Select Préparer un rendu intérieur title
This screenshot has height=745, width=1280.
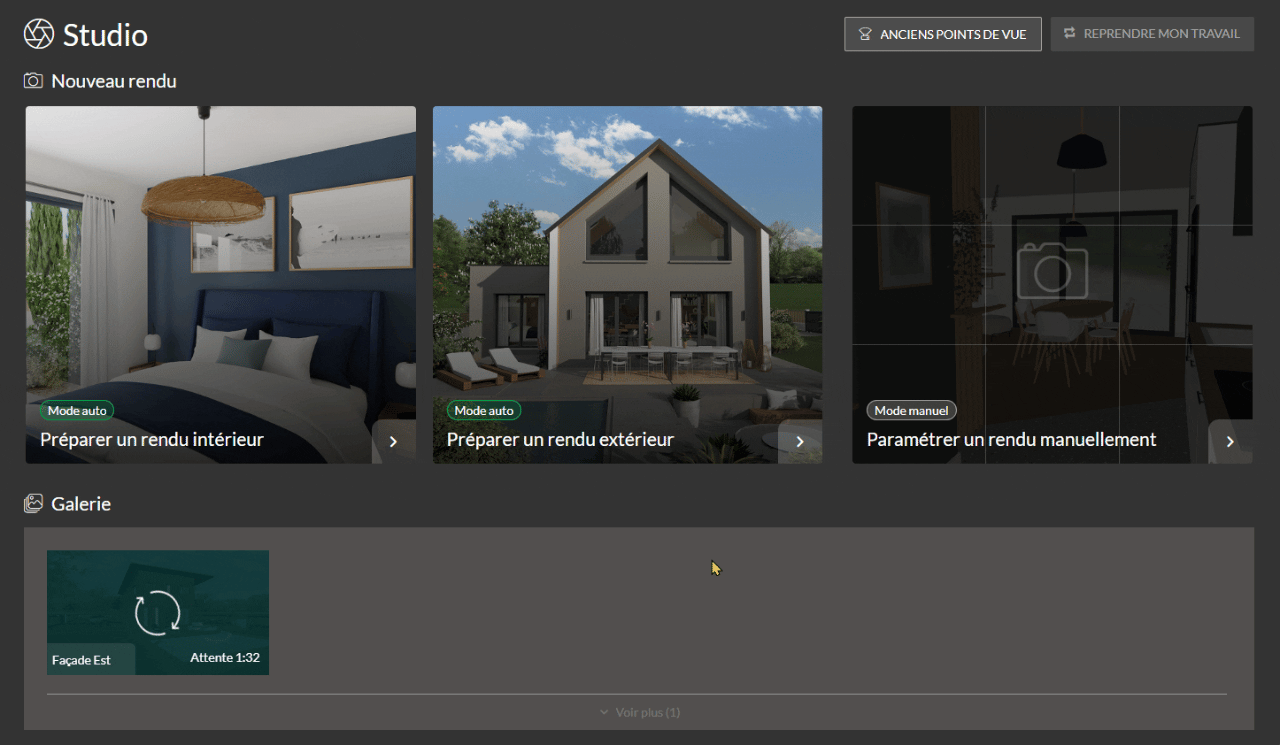pos(152,440)
